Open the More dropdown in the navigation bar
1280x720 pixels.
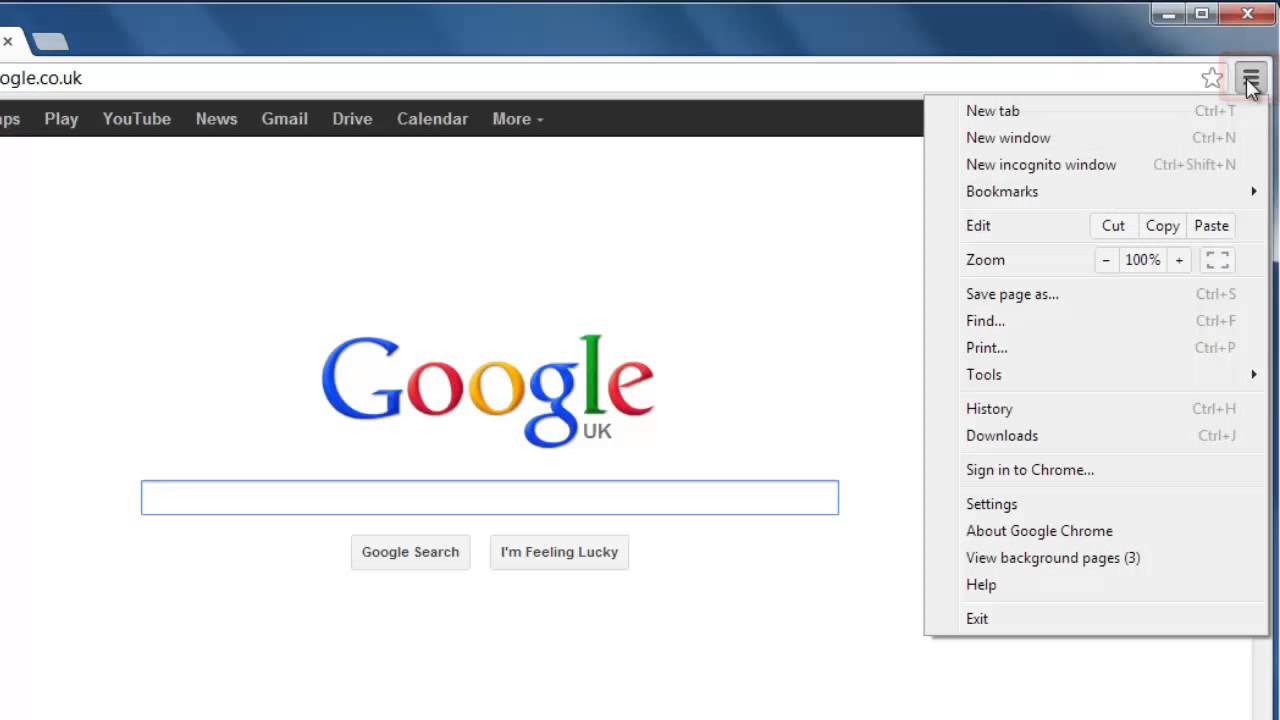pyautogui.click(x=516, y=118)
